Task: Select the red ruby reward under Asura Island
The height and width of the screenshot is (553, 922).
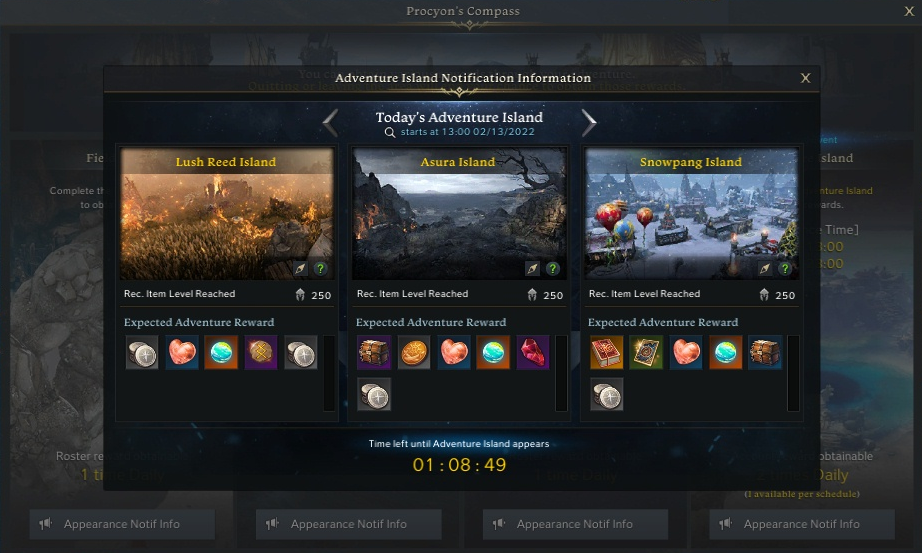Action: (533, 352)
